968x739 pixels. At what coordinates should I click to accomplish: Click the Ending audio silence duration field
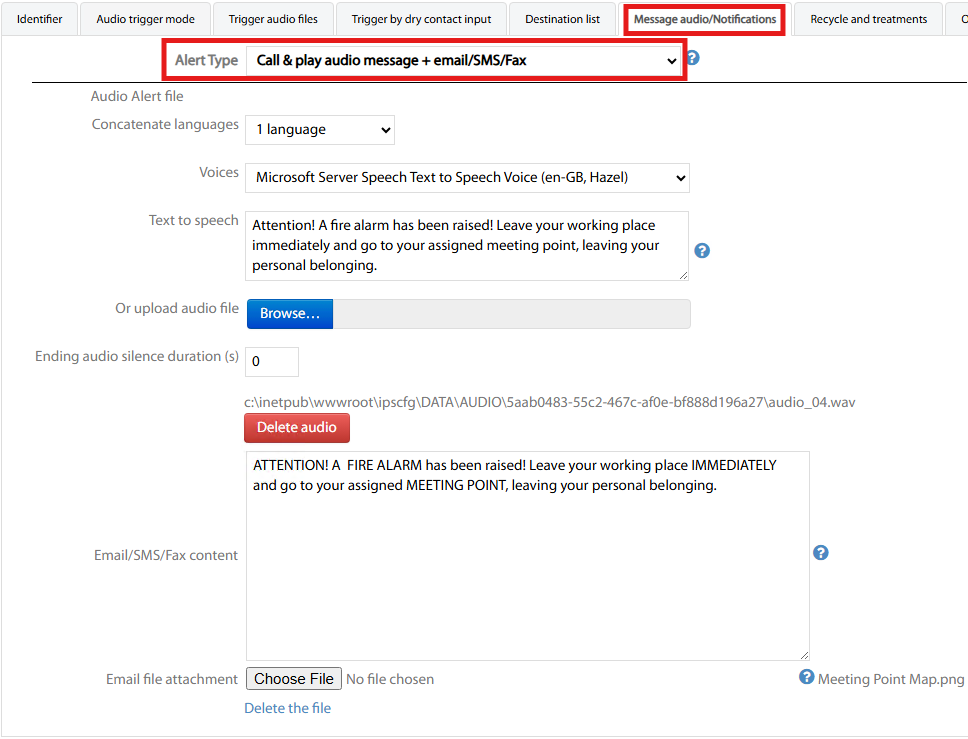(x=272, y=361)
